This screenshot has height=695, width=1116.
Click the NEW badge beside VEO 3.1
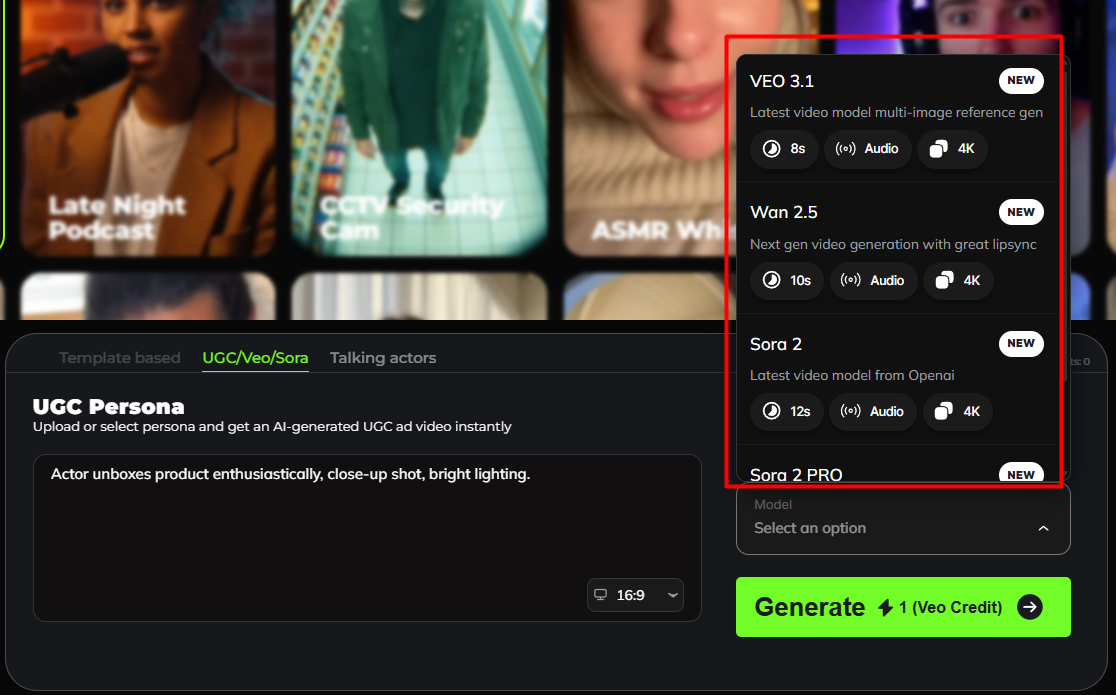tap(1021, 80)
